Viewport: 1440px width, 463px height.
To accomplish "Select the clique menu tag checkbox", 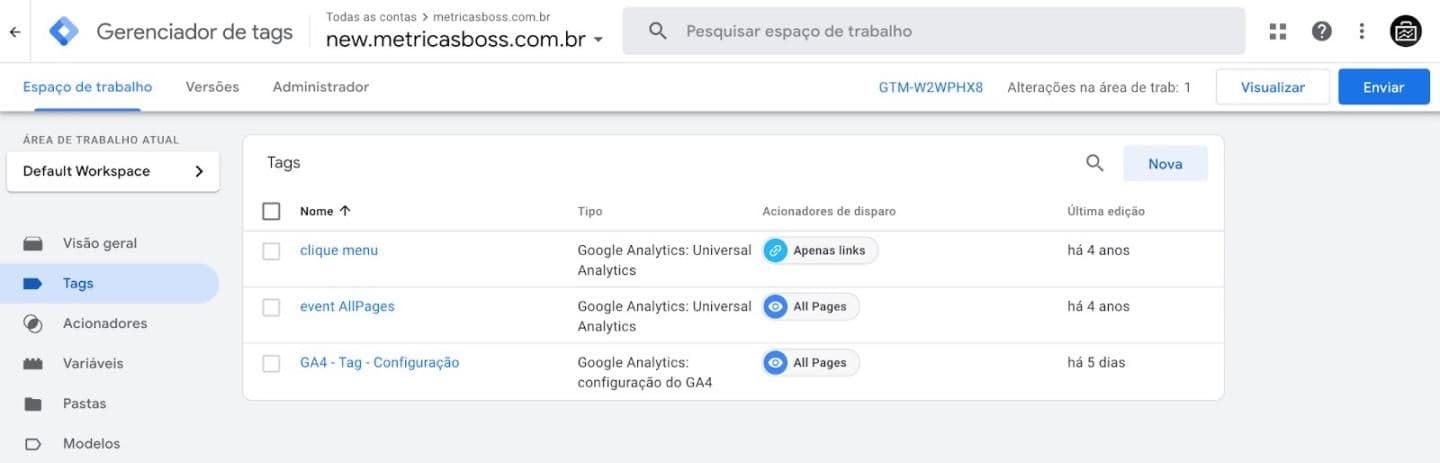I will (x=271, y=251).
